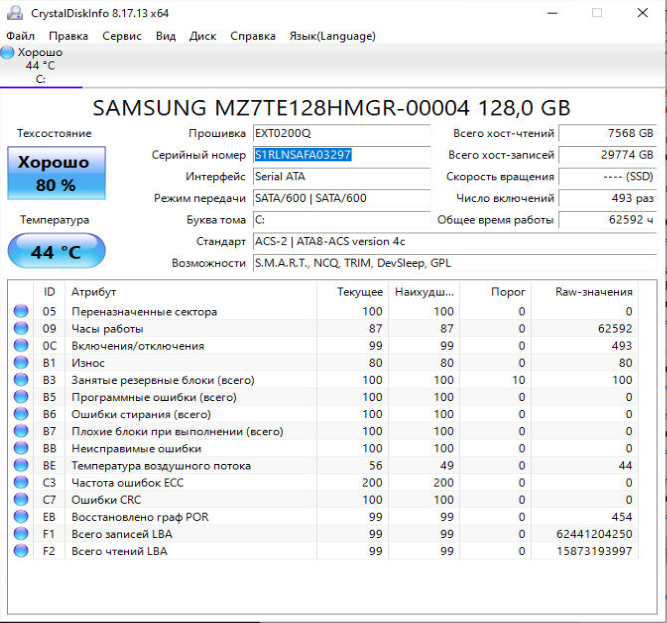
Task: Select the Переназначенные сектора attribute name
Action: [144, 312]
